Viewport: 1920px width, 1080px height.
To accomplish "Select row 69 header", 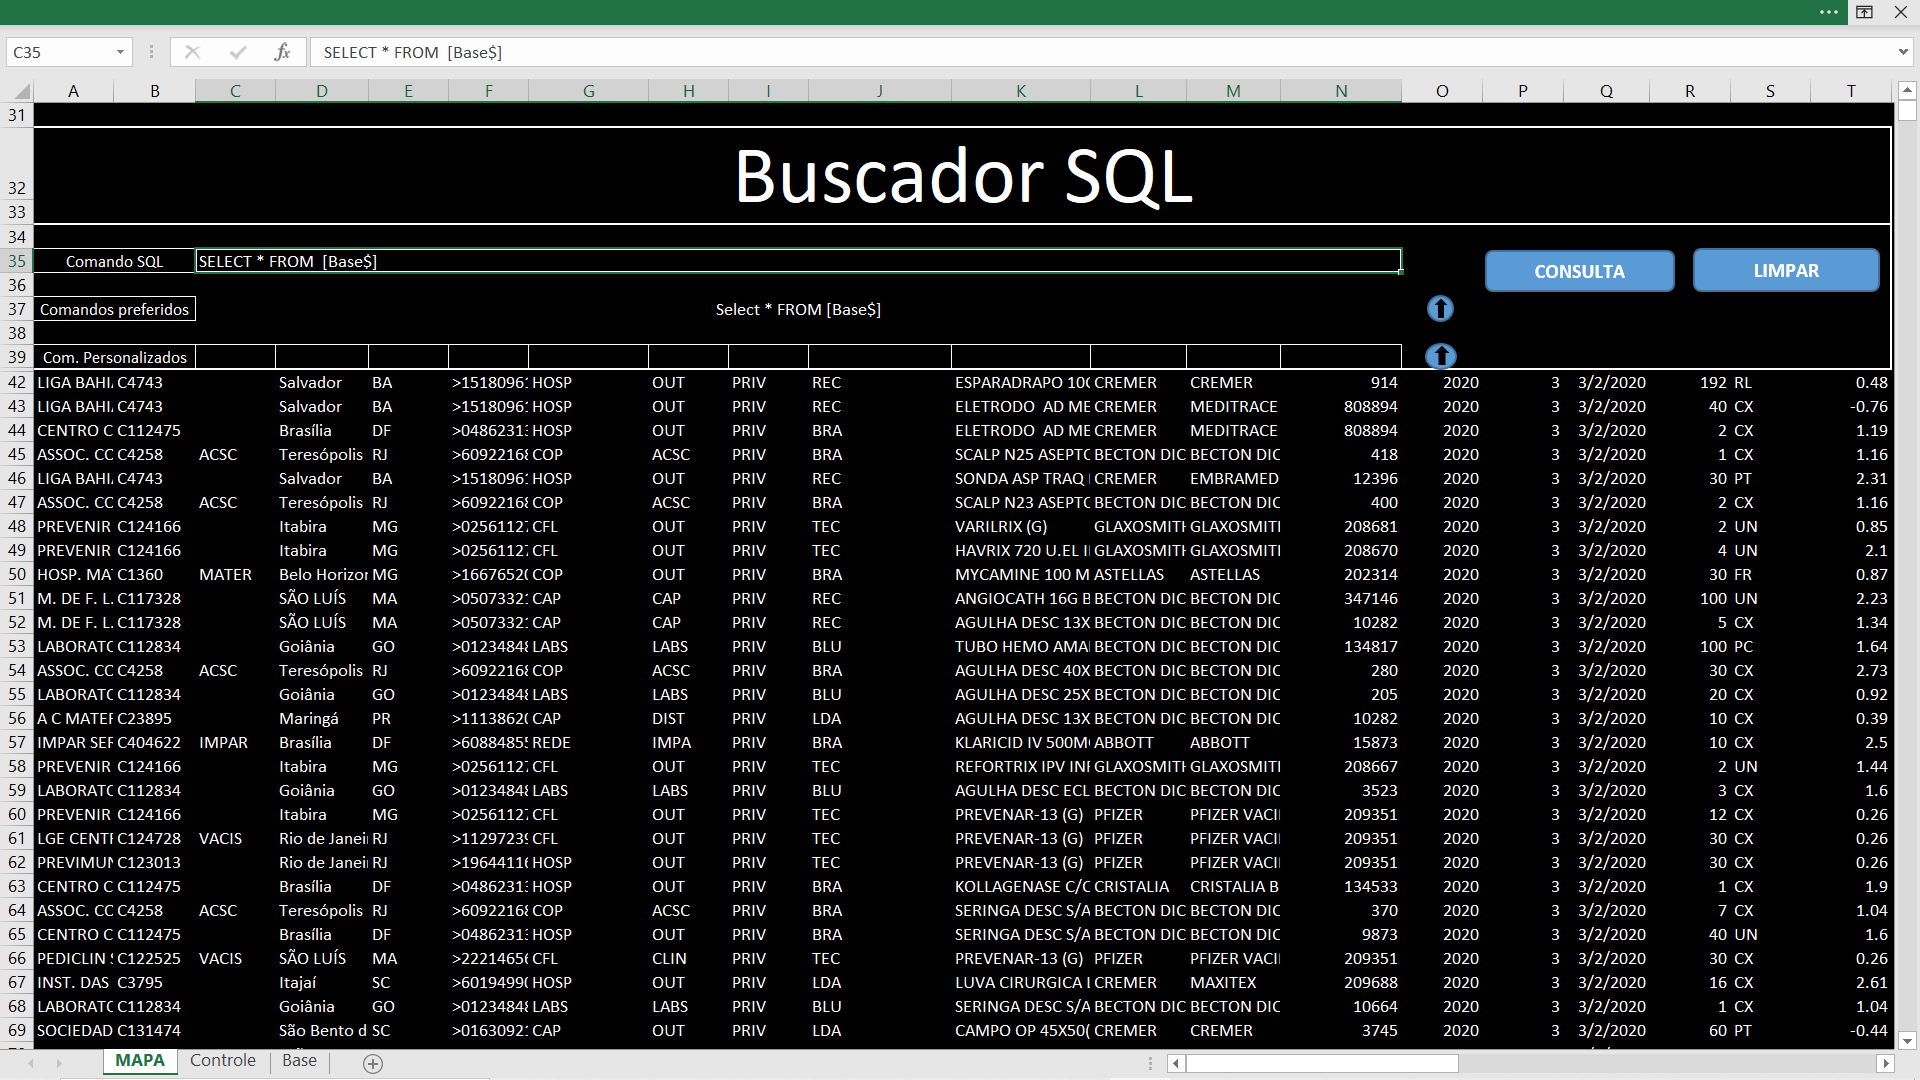I will 17,1030.
